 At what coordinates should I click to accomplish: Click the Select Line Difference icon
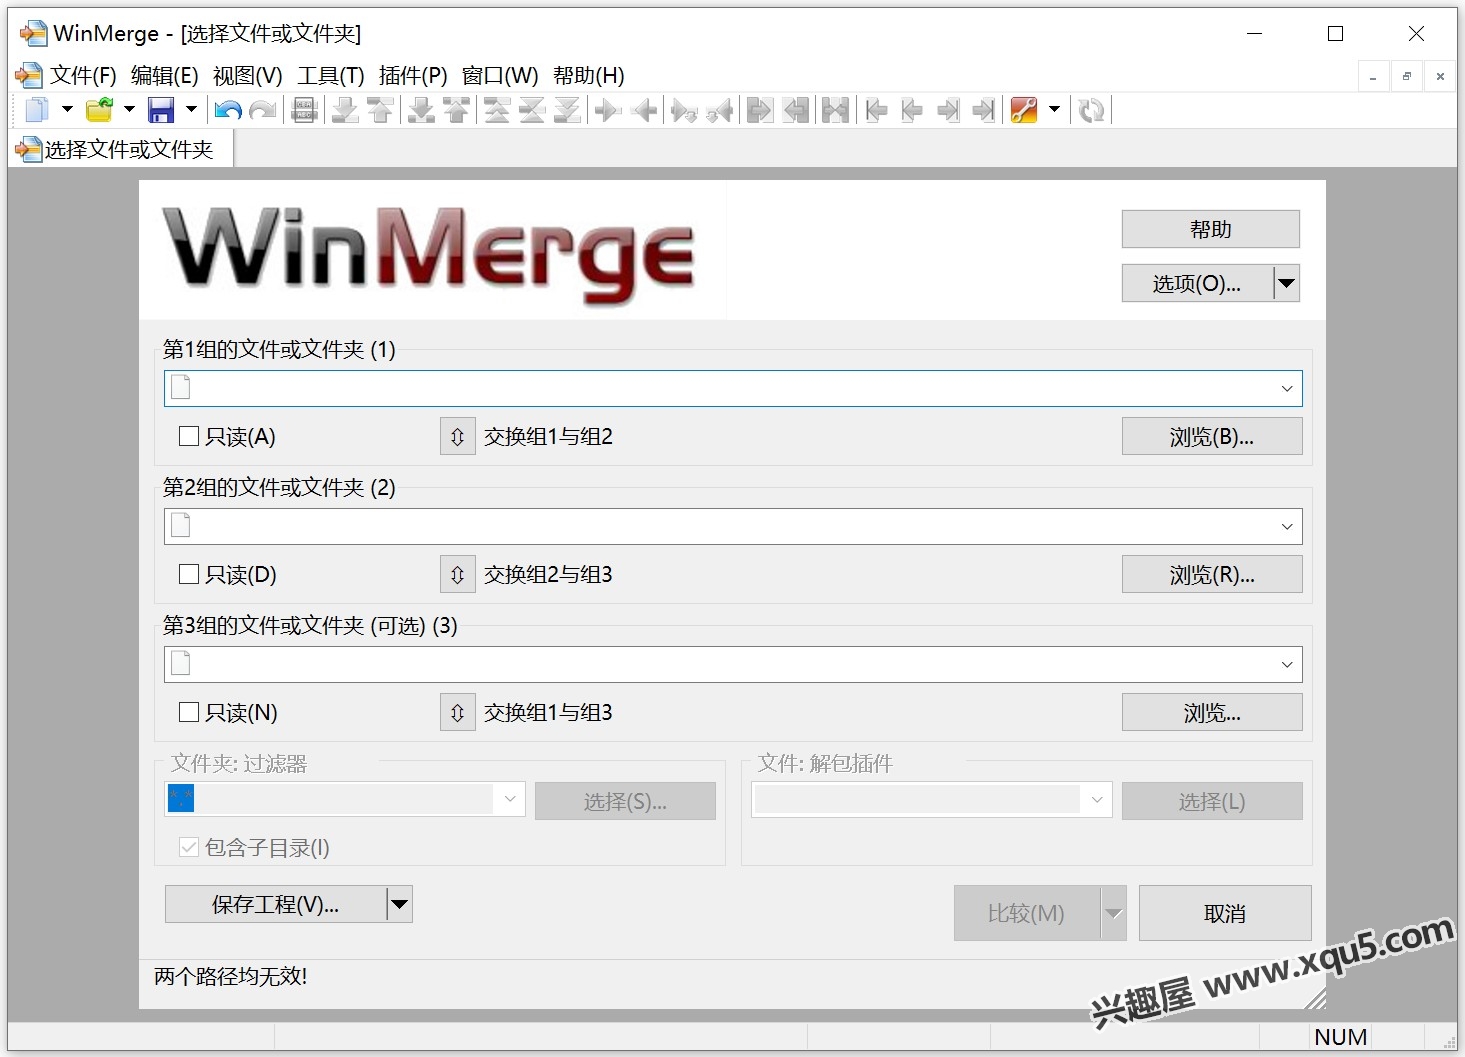(x=305, y=110)
